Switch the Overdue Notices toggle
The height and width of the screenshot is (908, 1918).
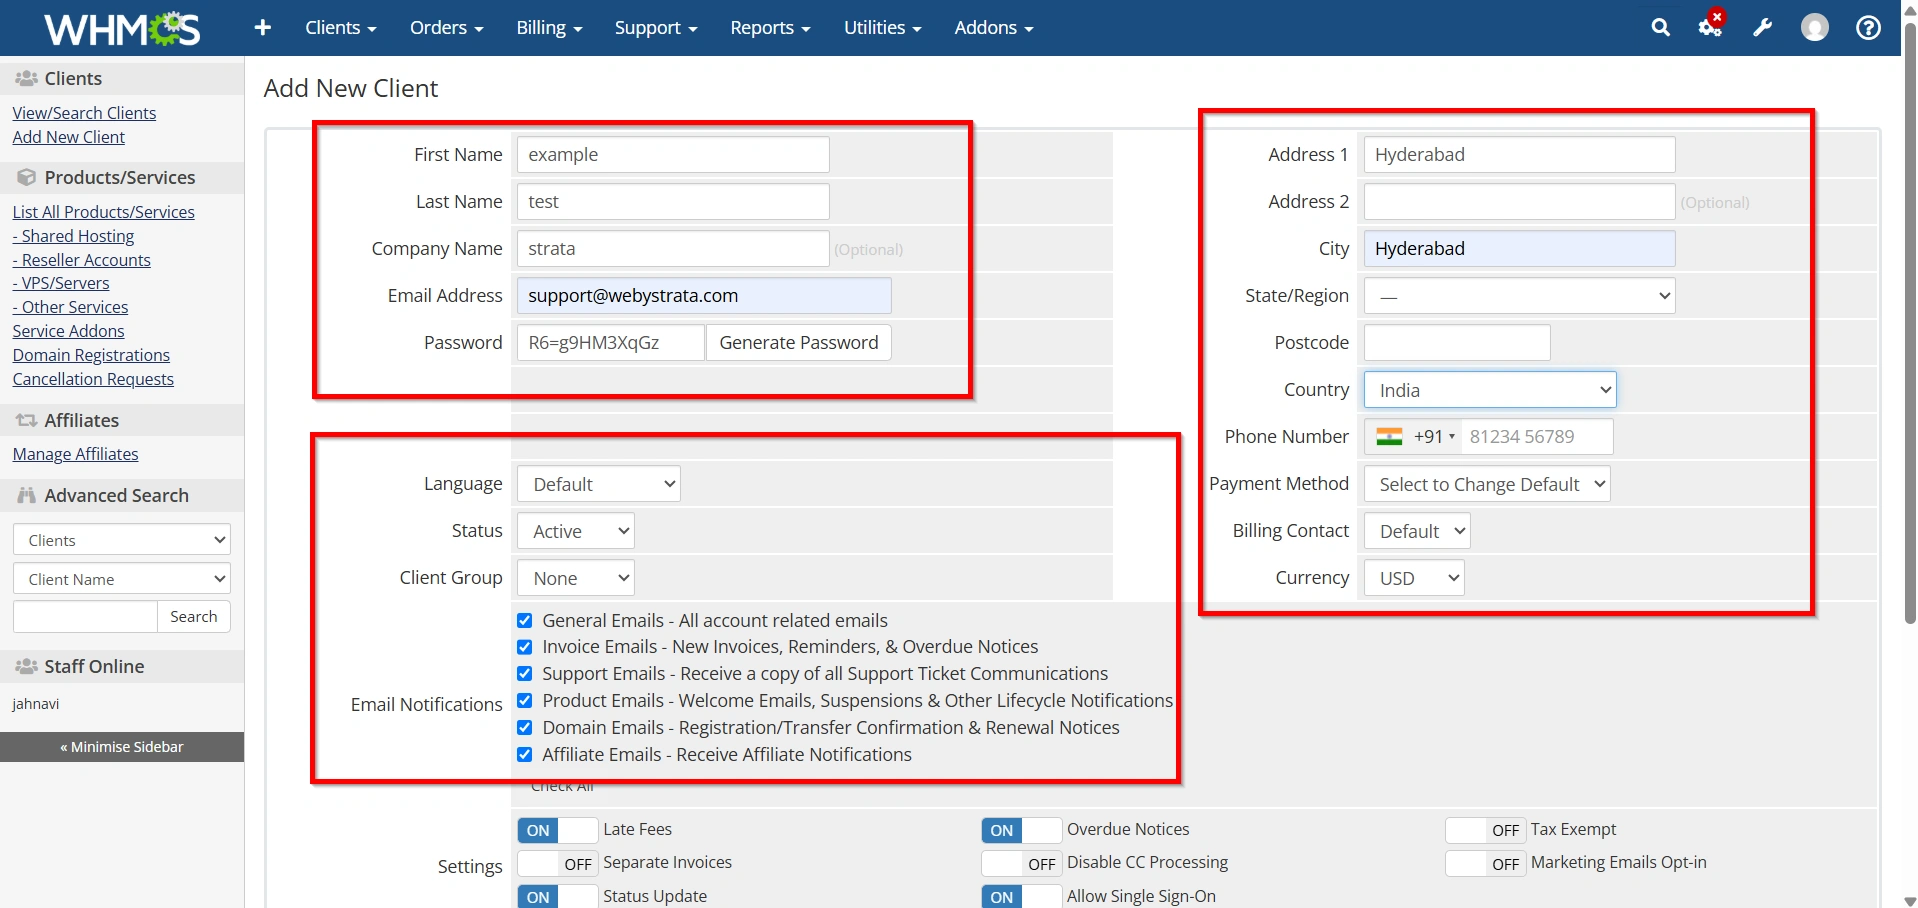click(1021, 830)
